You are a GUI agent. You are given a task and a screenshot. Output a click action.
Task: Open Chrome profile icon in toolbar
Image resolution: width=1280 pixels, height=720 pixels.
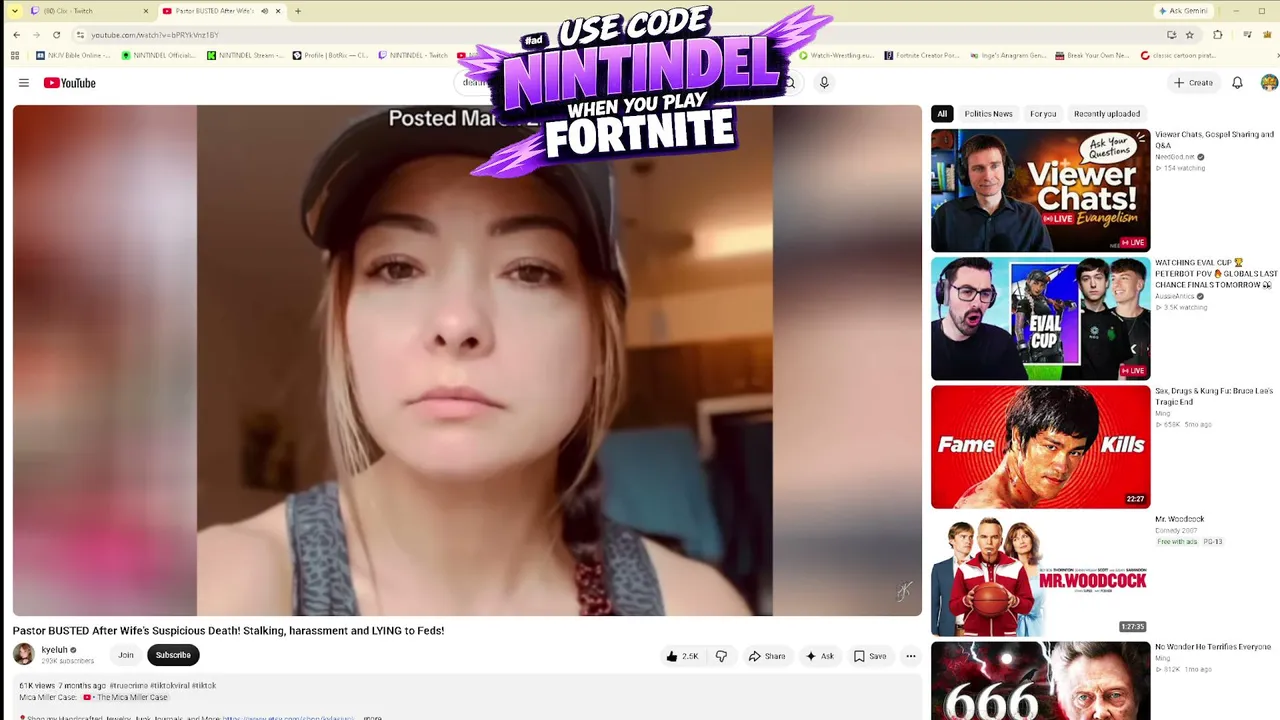click(1268, 35)
